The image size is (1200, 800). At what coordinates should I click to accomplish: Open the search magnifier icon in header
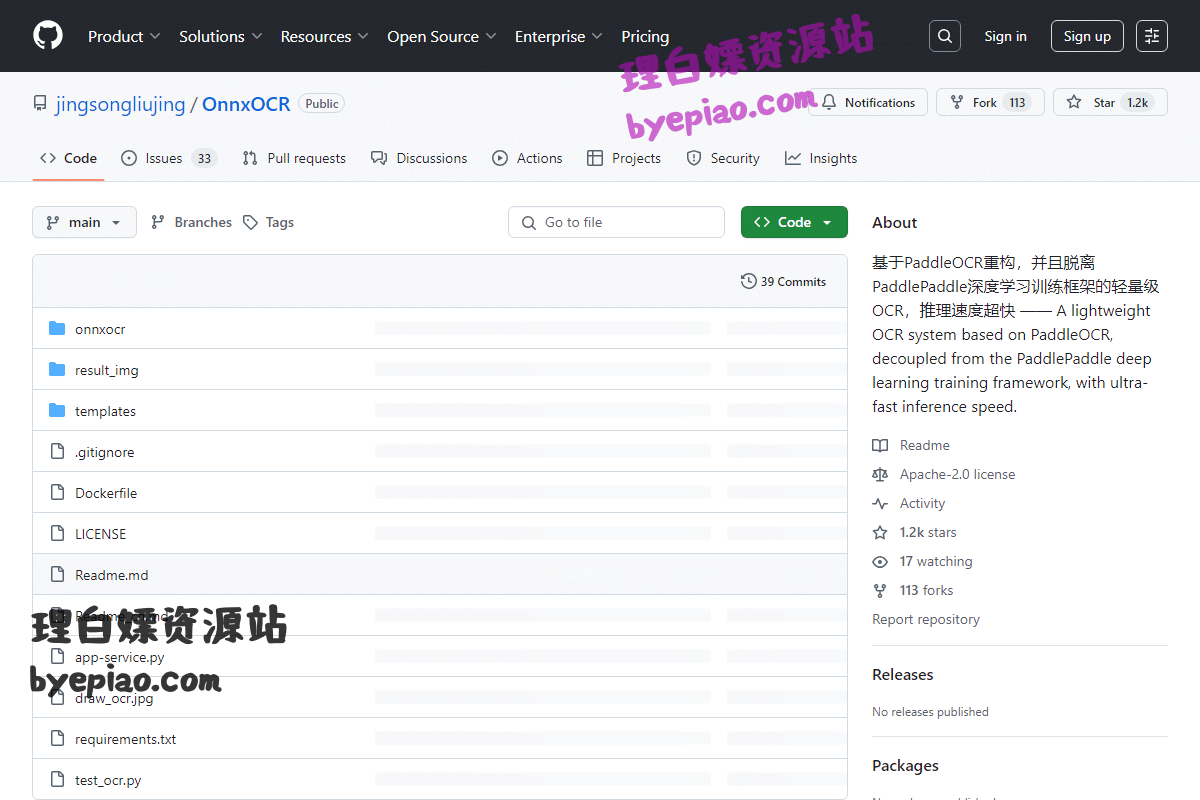point(945,36)
